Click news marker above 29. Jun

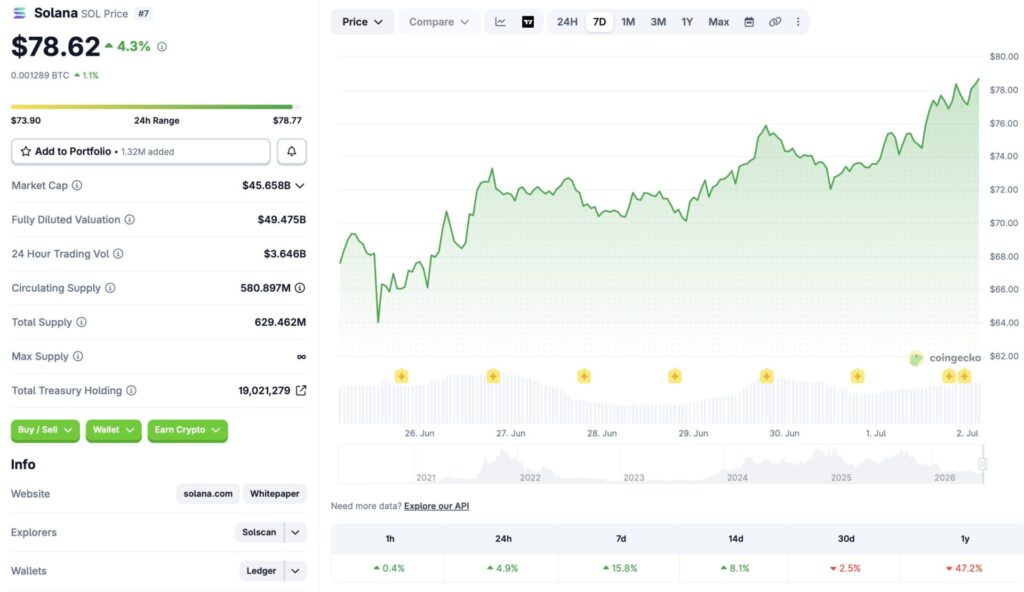pyautogui.click(x=675, y=376)
